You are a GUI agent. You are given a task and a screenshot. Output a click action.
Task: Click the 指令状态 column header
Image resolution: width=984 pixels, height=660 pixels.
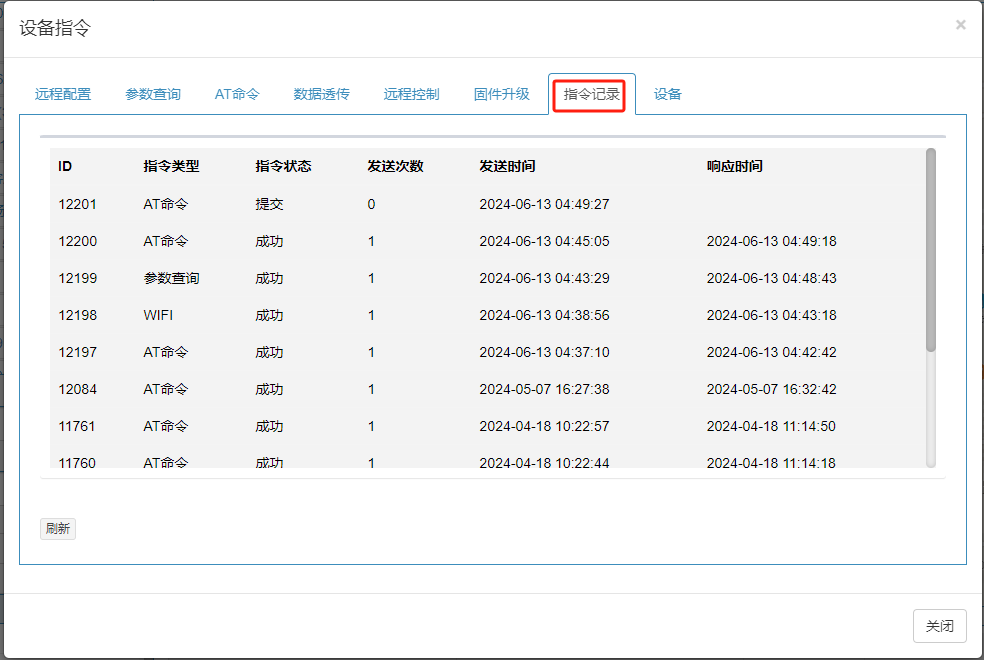(283, 166)
